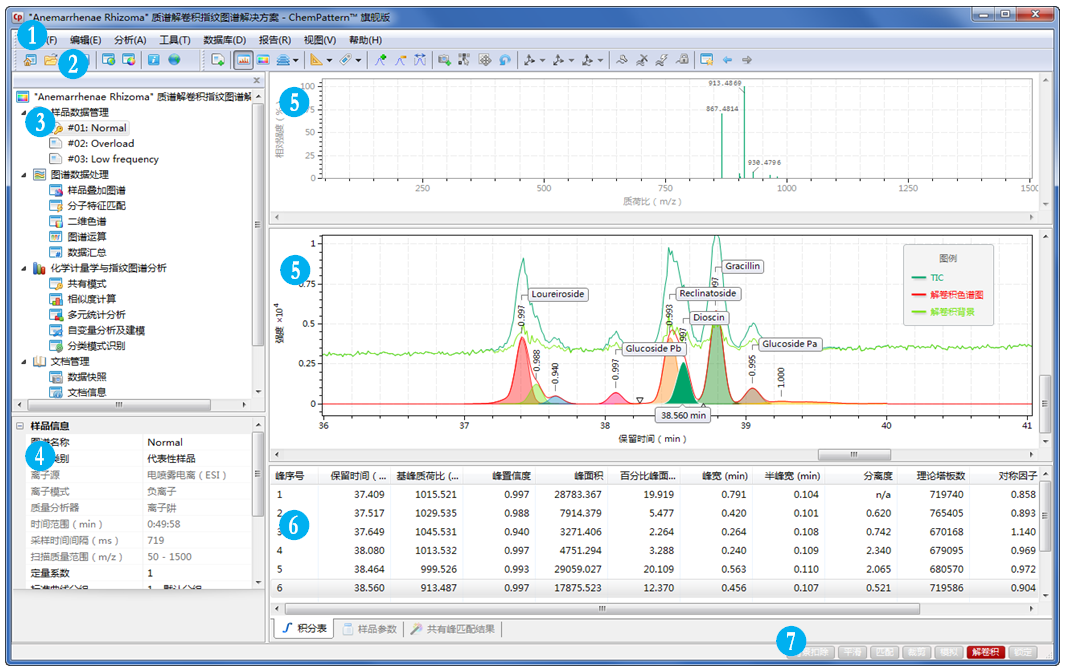Screen dimensions: 1066x671
Task: Click the gray forward arrow icon
Action: 747,60
